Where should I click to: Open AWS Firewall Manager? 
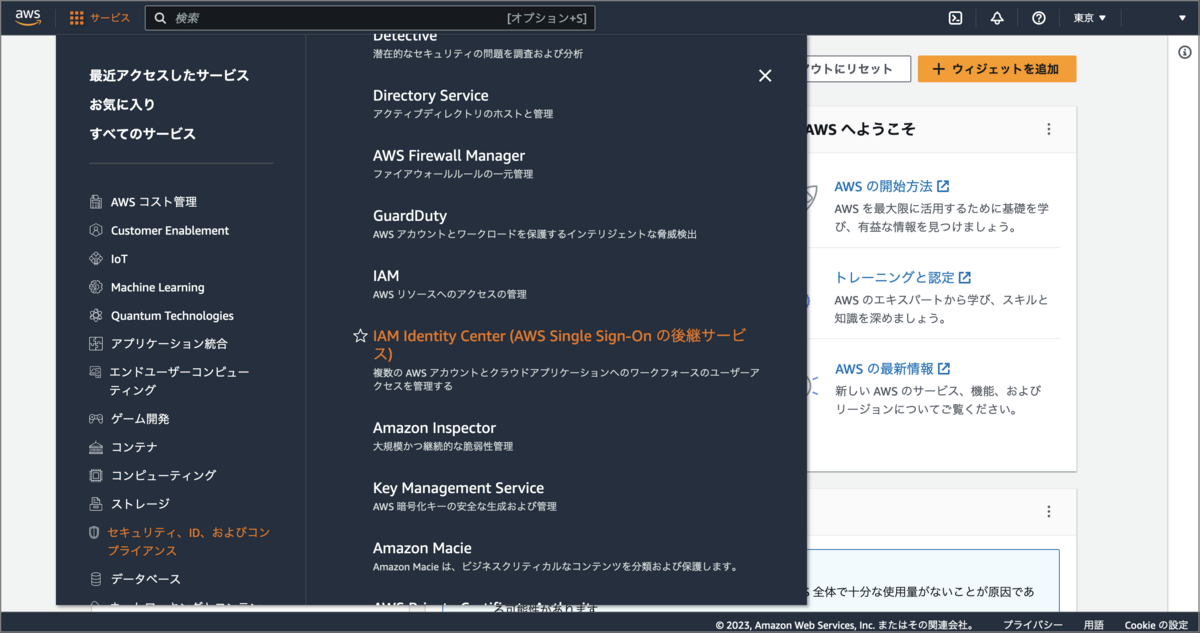click(x=449, y=156)
